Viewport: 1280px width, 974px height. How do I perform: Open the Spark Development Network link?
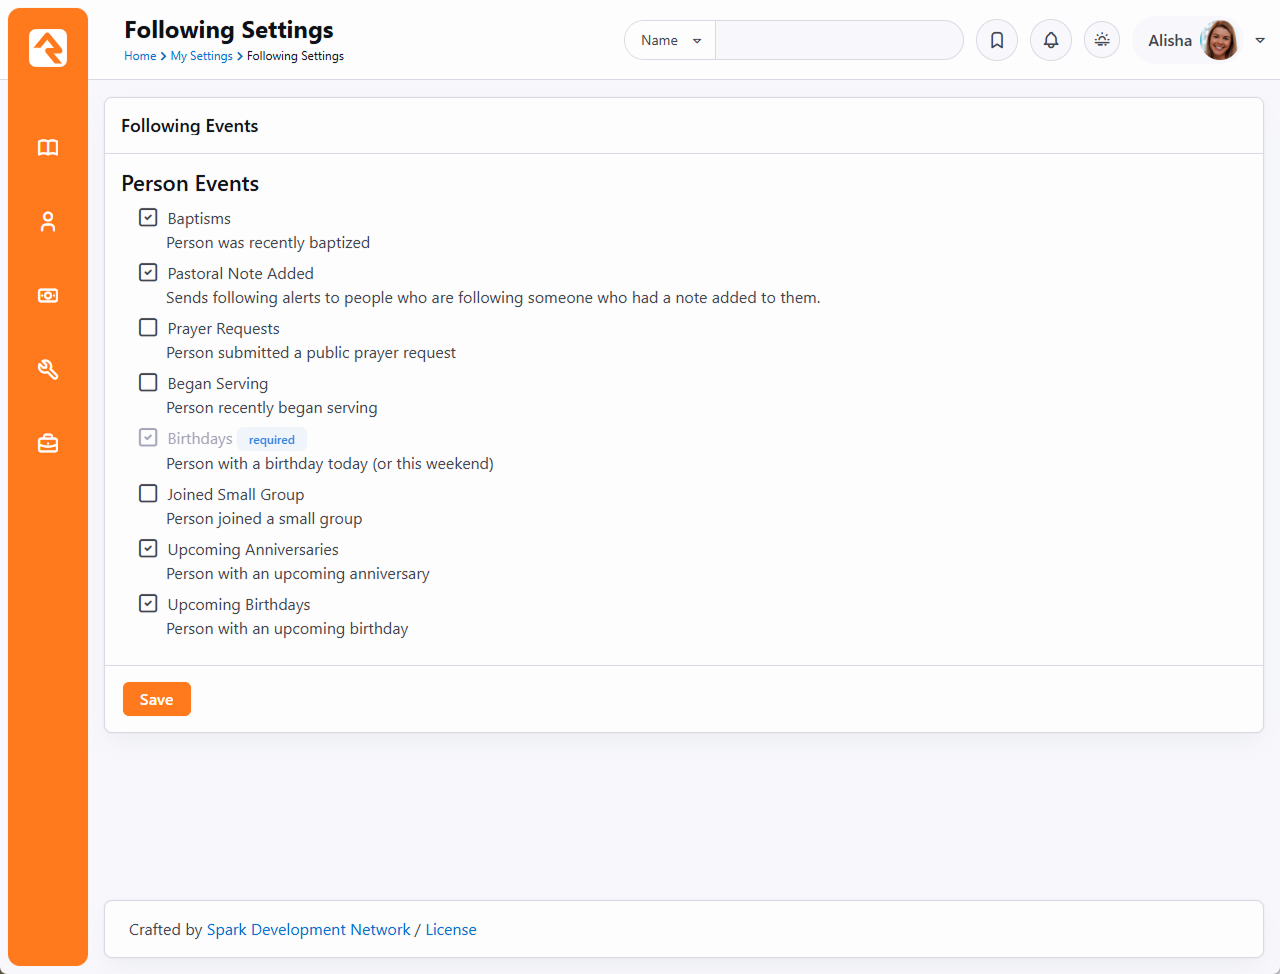(308, 930)
